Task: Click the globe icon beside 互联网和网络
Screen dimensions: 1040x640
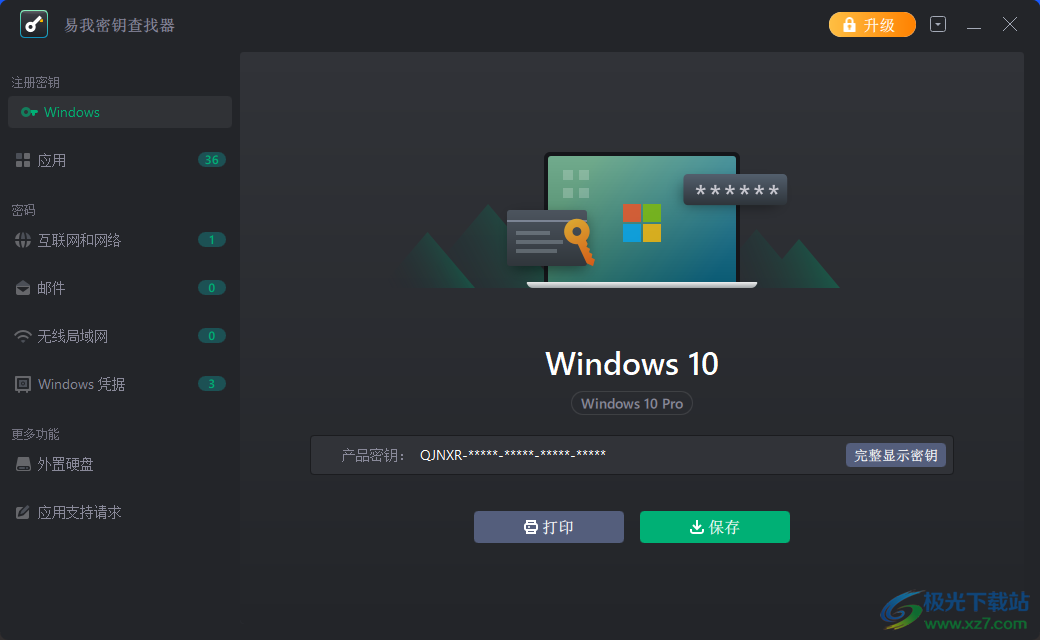Action: (23, 240)
